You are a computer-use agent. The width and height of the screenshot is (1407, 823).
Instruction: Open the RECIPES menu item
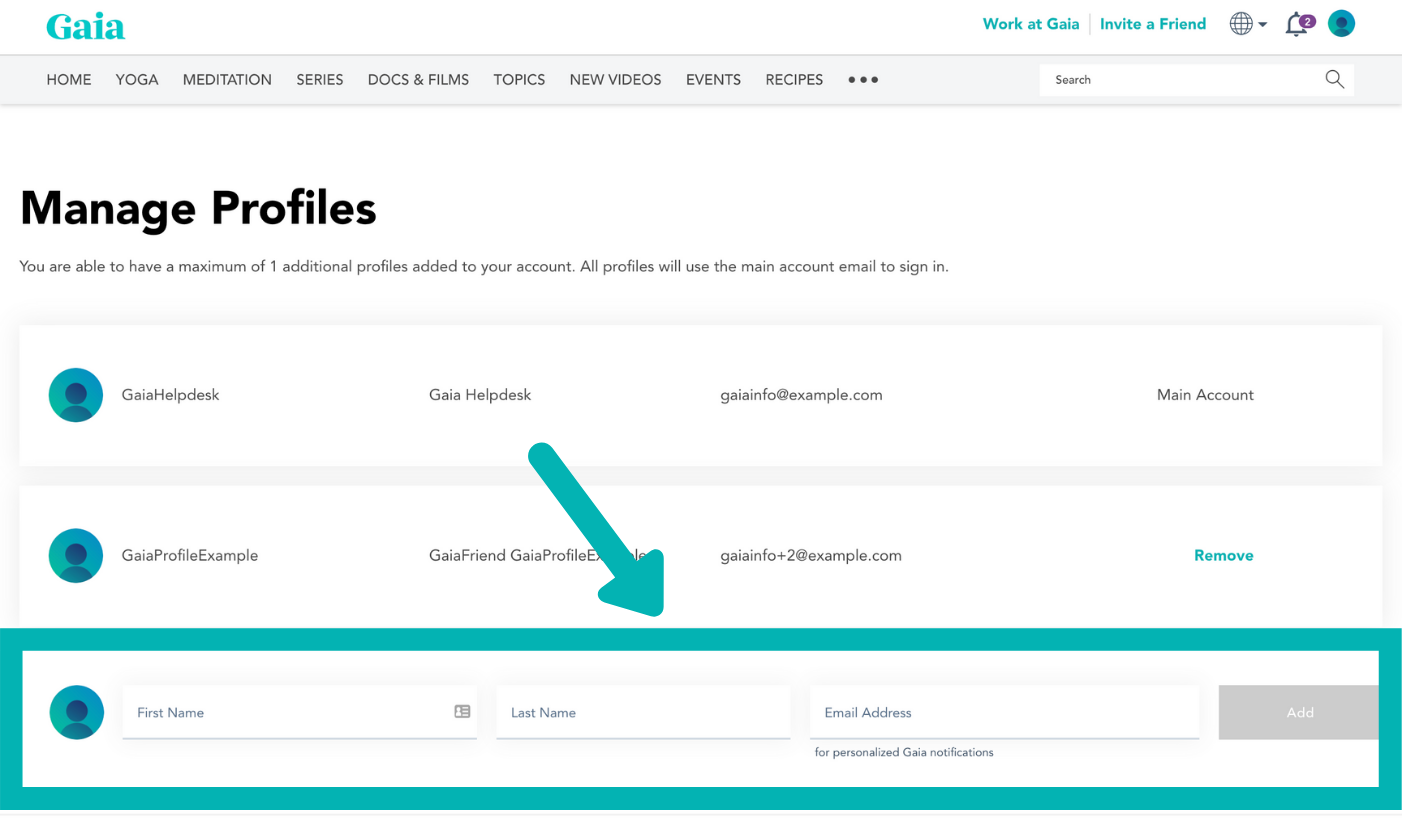point(794,80)
